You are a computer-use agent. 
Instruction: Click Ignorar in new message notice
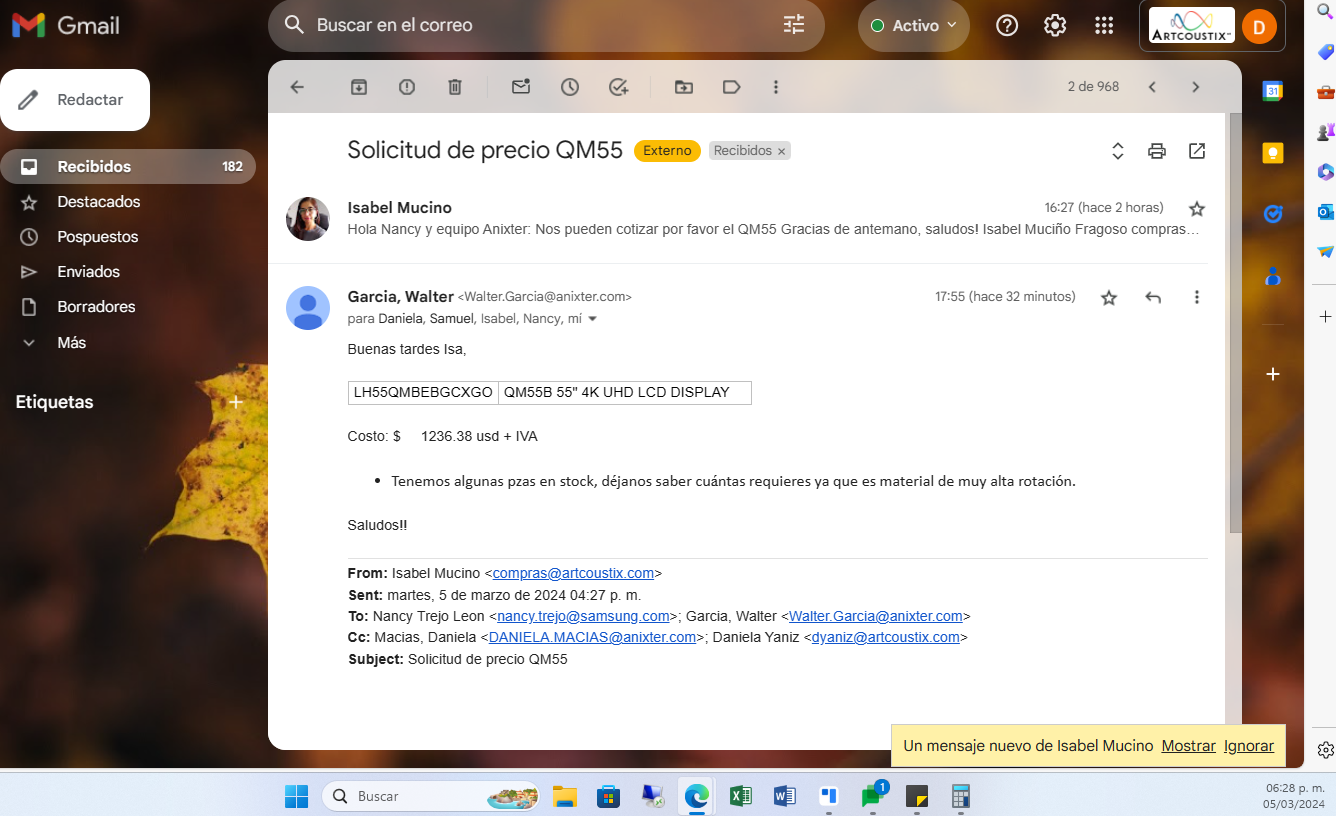click(x=1249, y=746)
